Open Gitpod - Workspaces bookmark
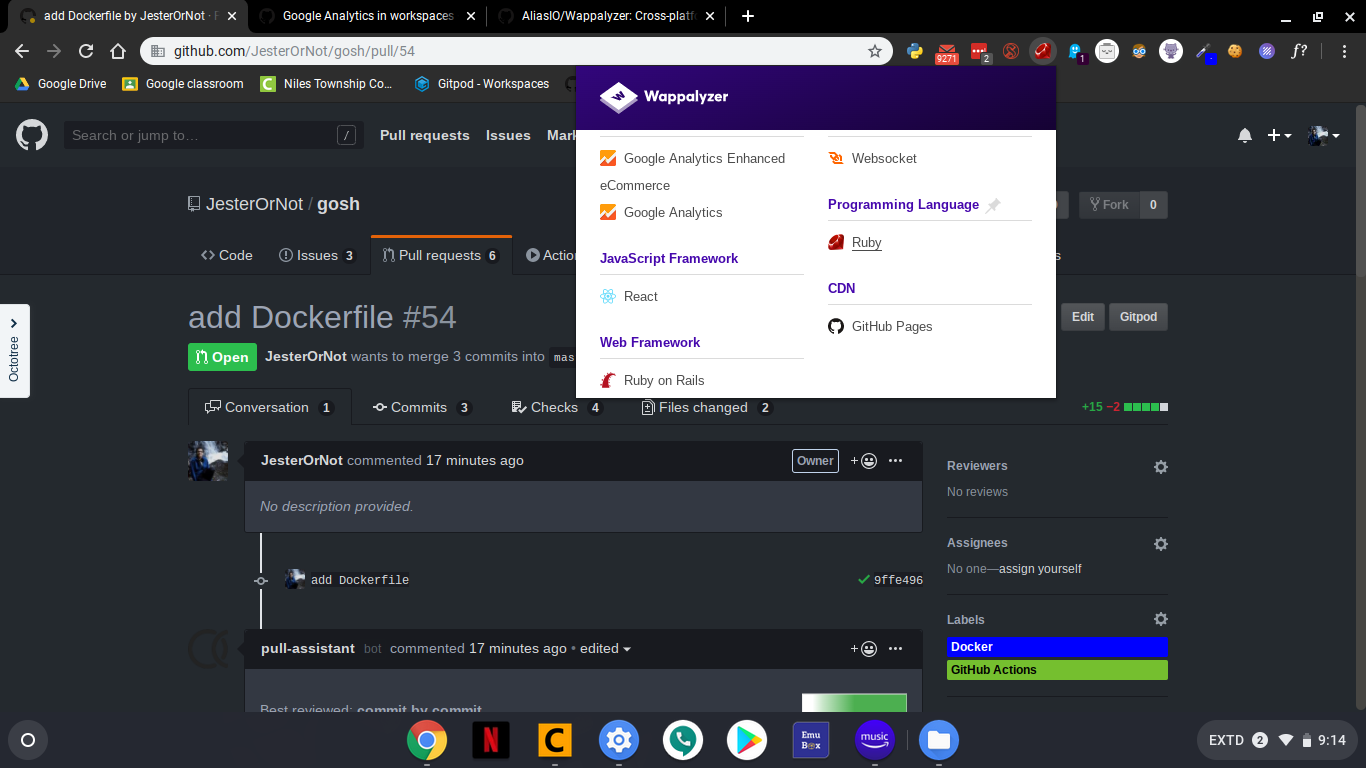The height and width of the screenshot is (768, 1366). (x=482, y=84)
